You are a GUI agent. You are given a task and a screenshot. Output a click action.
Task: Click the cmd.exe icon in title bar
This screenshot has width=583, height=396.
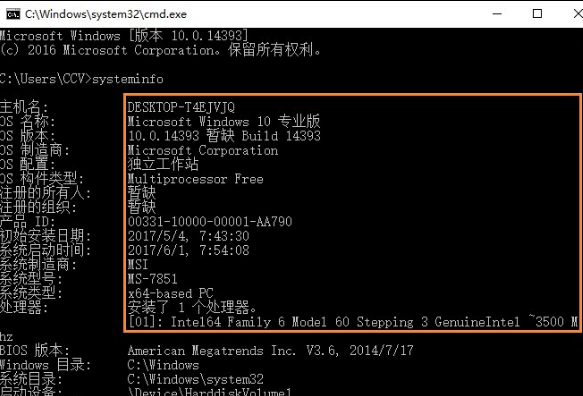click(x=13, y=14)
